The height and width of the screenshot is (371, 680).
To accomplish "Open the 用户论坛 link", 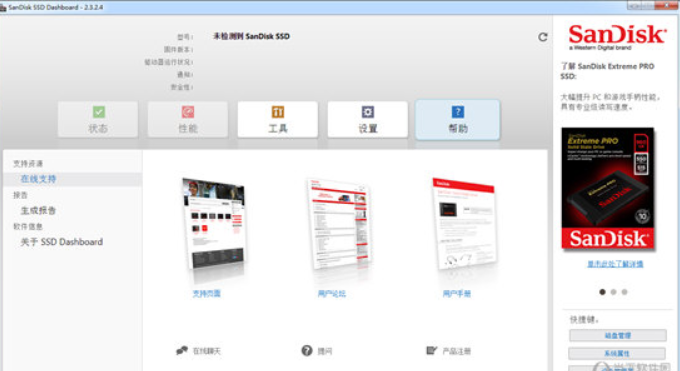I will click(332, 294).
